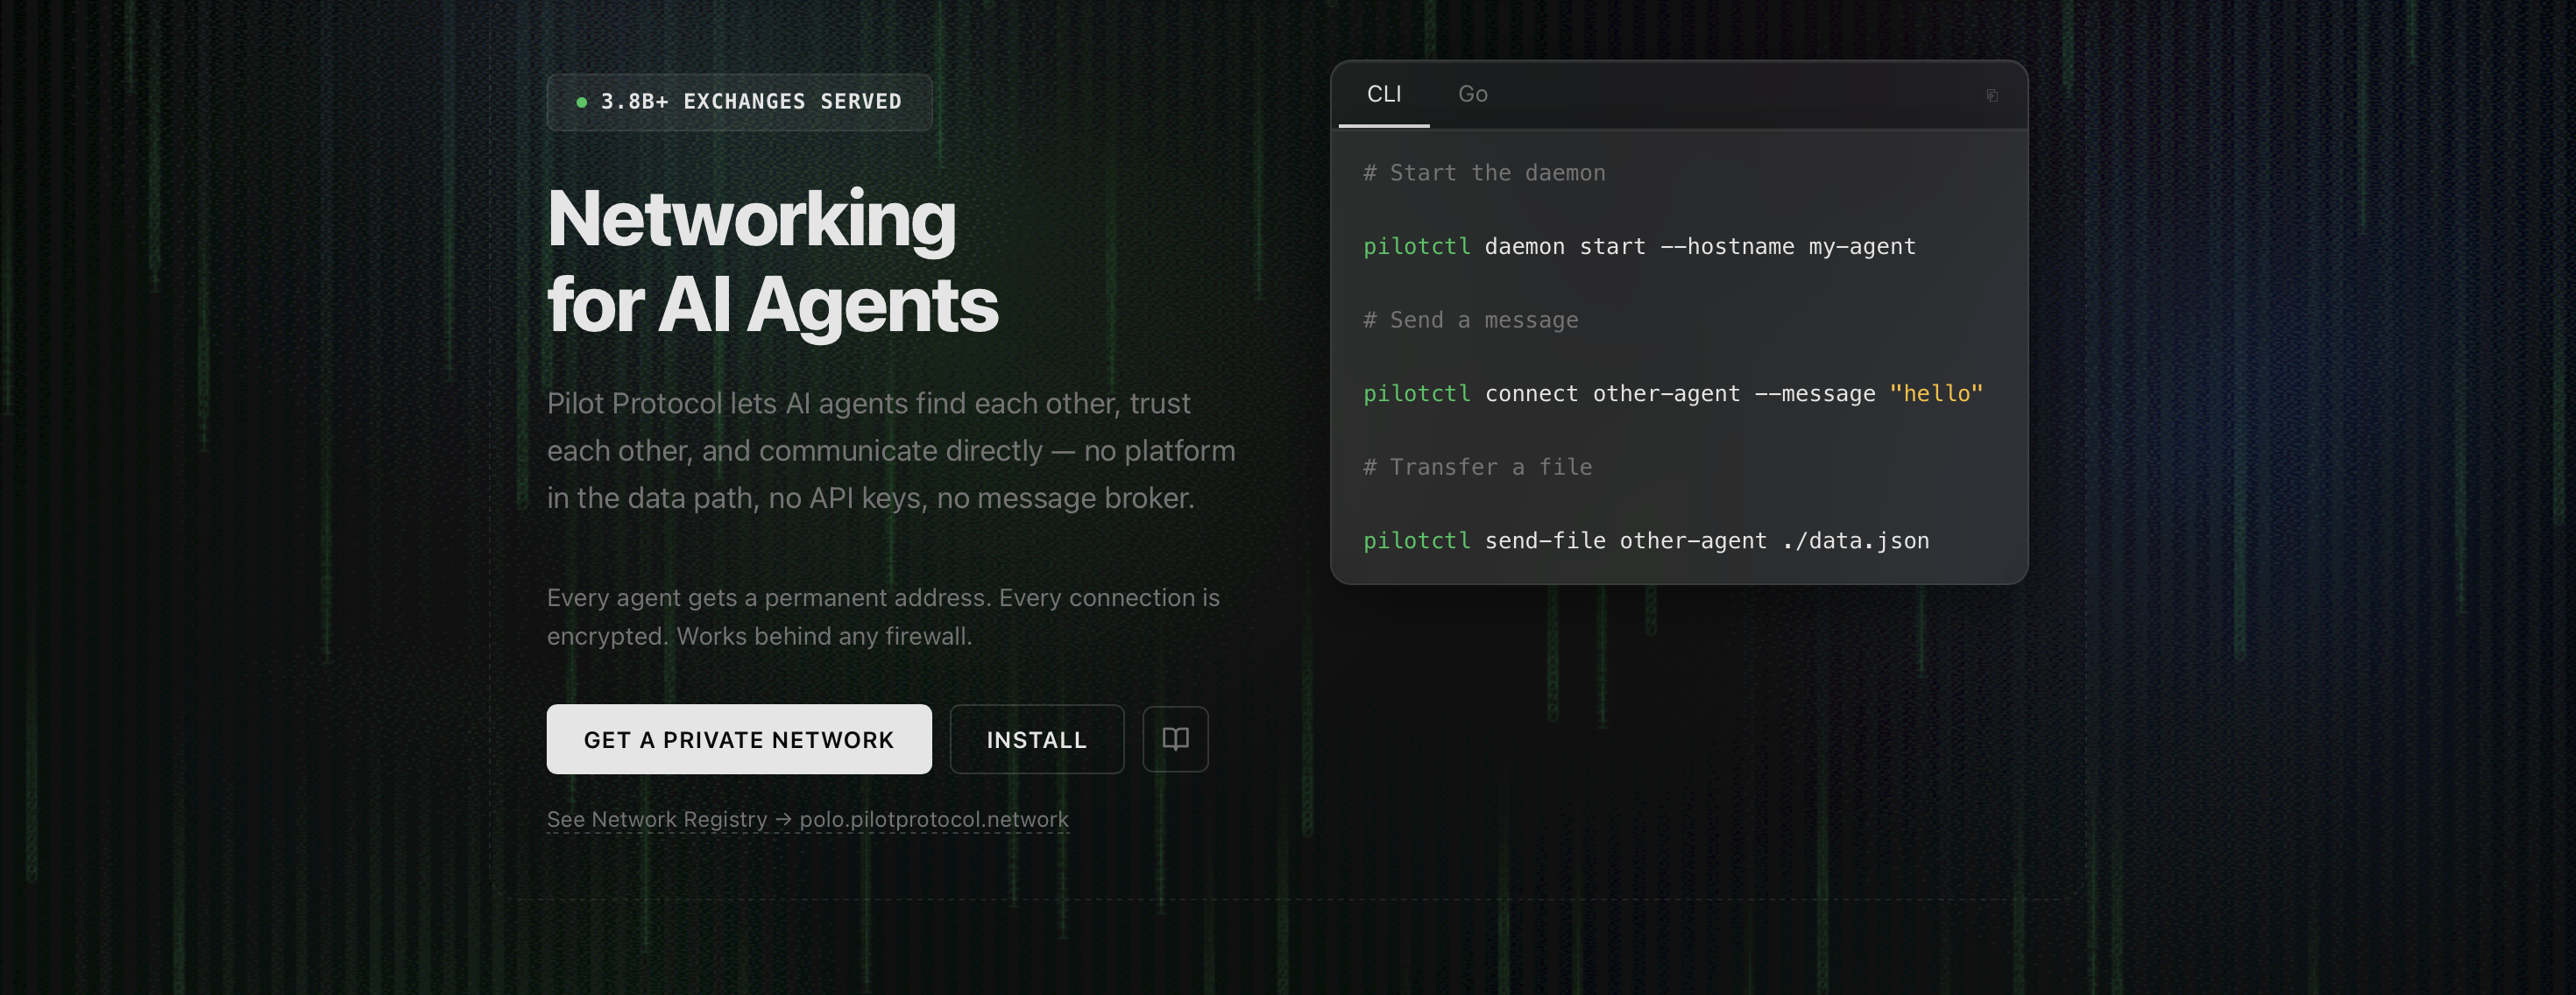Viewport: 2576px width, 995px height.
Task: Switch to the Go code tab
Action: tap(1472, 94)
